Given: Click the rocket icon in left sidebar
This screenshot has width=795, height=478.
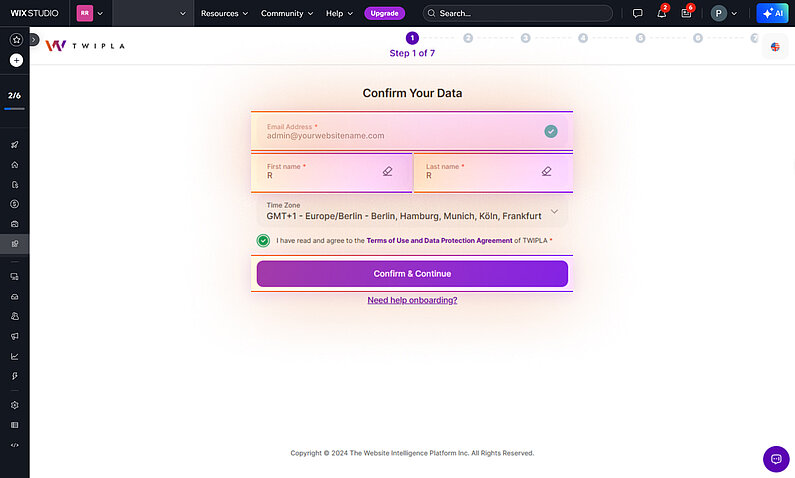Looking at the screenshot, I should pos(15,145).
